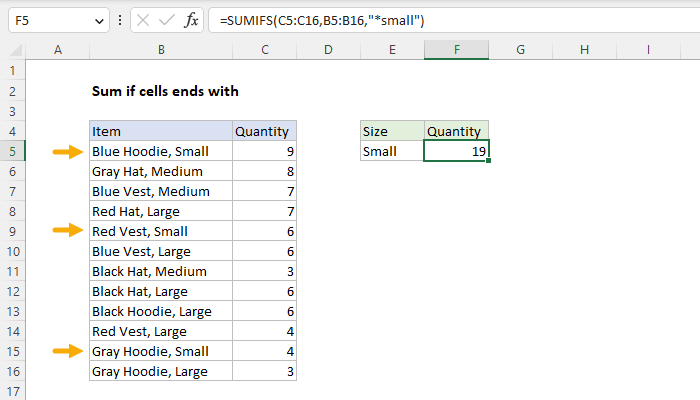The height and width of the screenshot is (400, 700).
Task: Click the orange arrow beside Red Vest, Small
Action: click(67, 231)
